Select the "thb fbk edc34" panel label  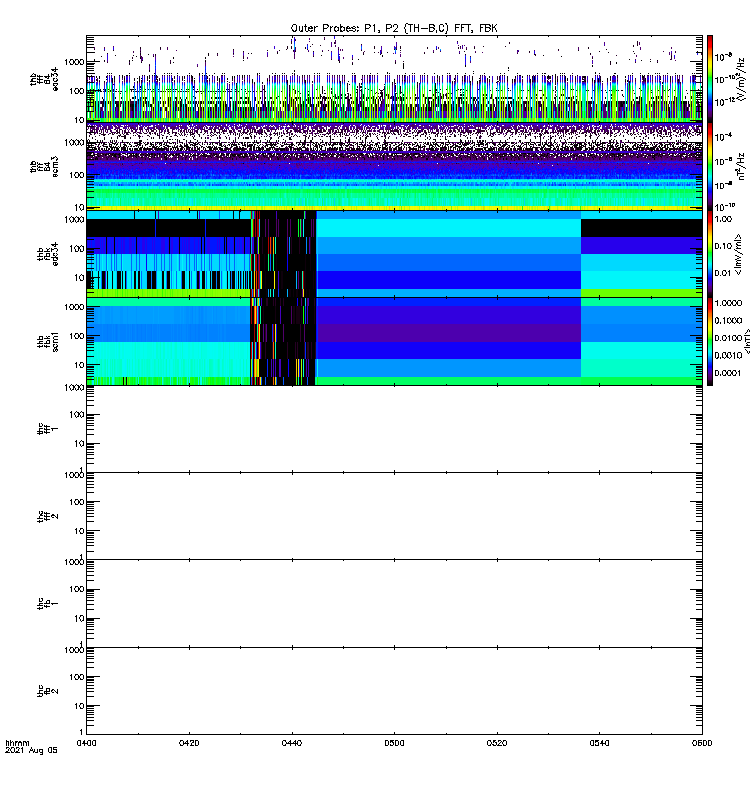pyautogui.click(x=48, y=254)
